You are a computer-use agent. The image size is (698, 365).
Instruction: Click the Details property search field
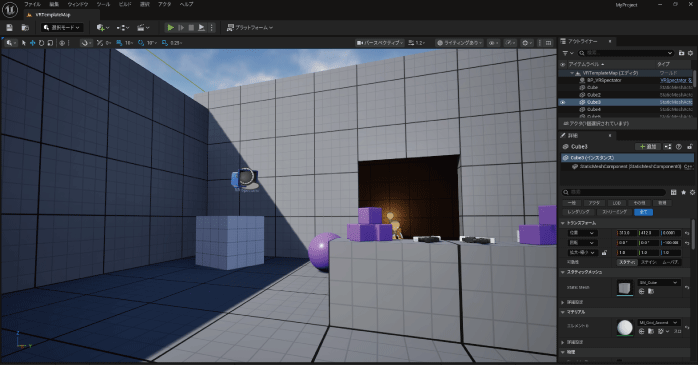point(614,192)
